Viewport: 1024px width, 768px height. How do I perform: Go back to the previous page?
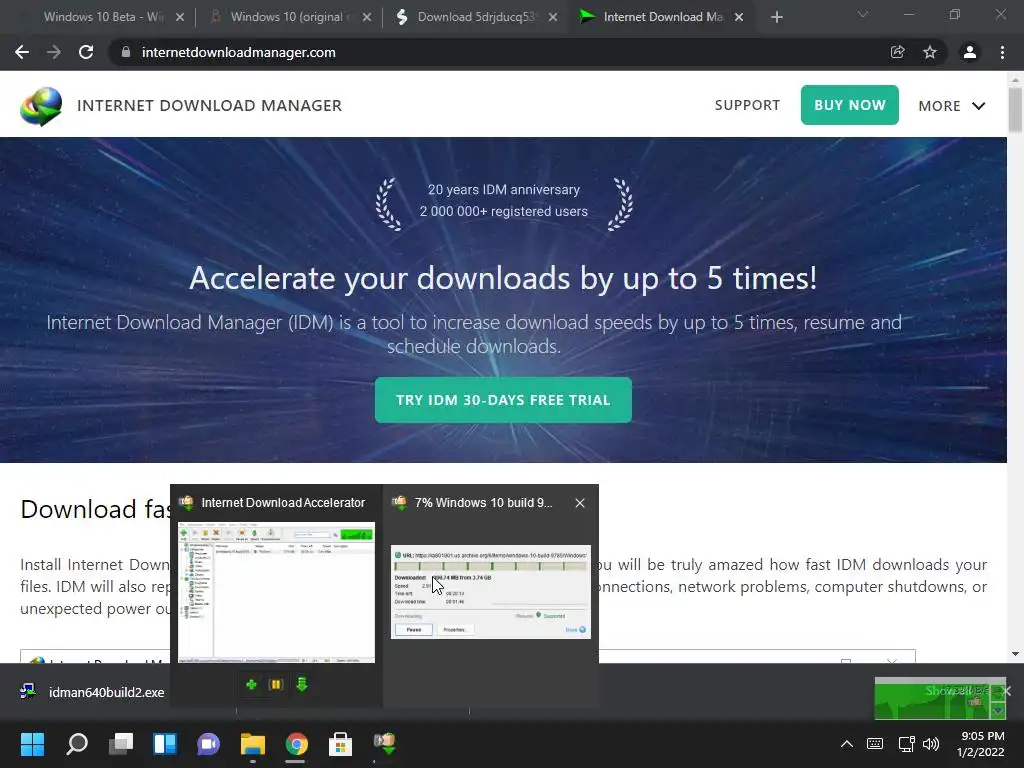(x=22, y=52)
